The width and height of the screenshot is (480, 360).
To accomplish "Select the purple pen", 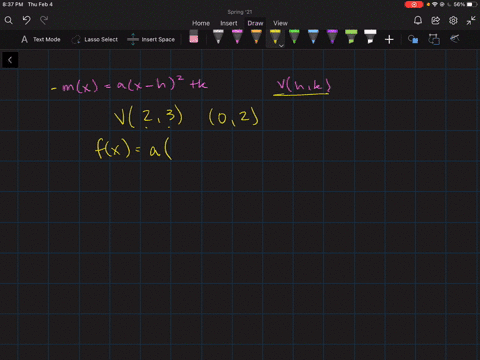I will [x=332, y=37].
